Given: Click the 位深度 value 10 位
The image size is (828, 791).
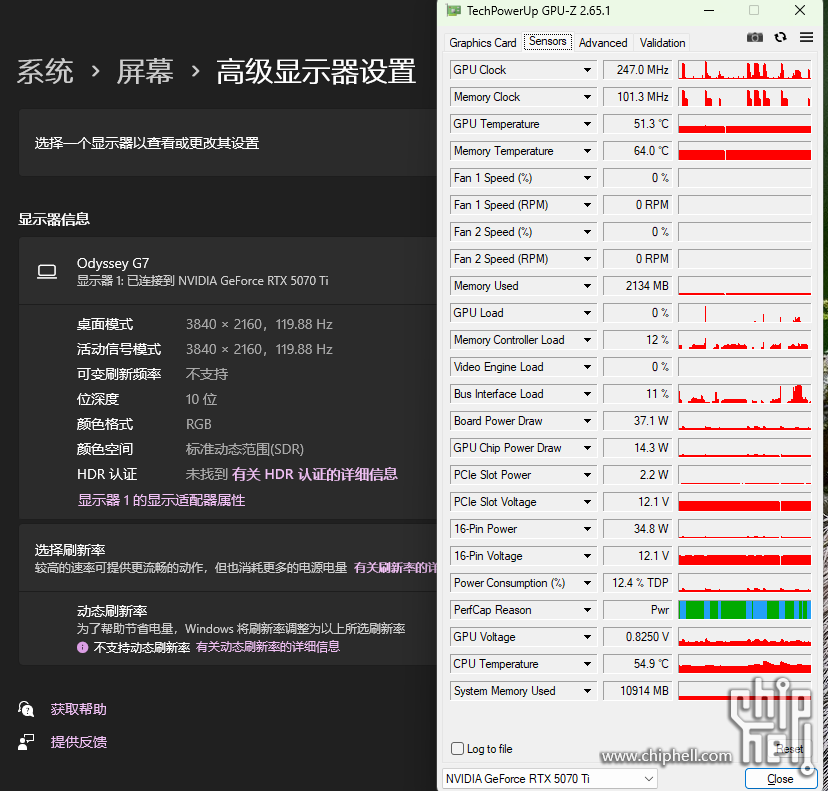Looking at the screenshot, I should tap(201, 399).
